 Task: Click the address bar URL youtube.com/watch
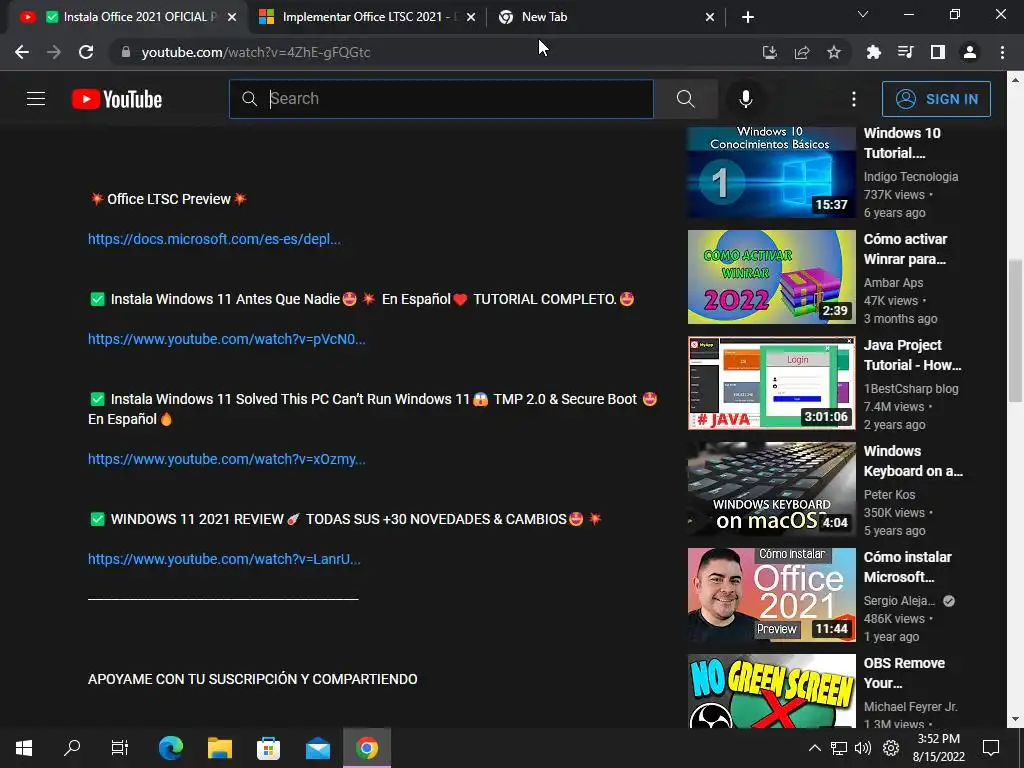[x=255, y=52]
